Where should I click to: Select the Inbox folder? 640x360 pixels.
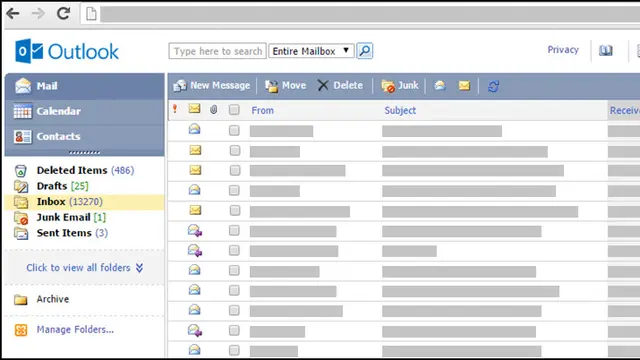[x=84, y=202]
